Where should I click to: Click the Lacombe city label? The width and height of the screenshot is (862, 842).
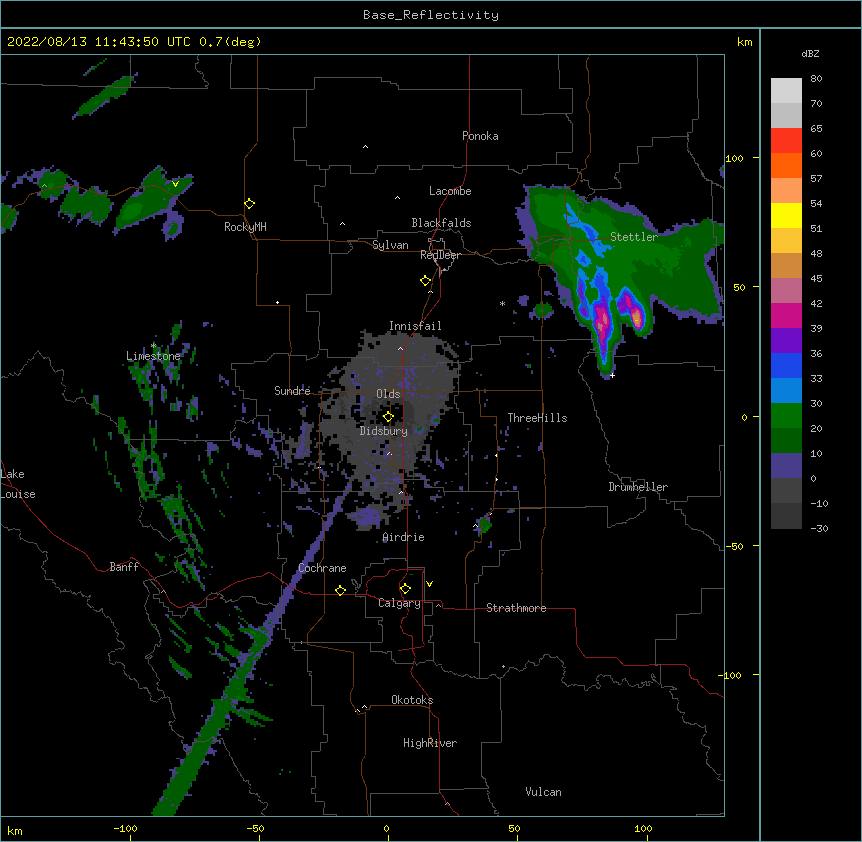[450, 191]
